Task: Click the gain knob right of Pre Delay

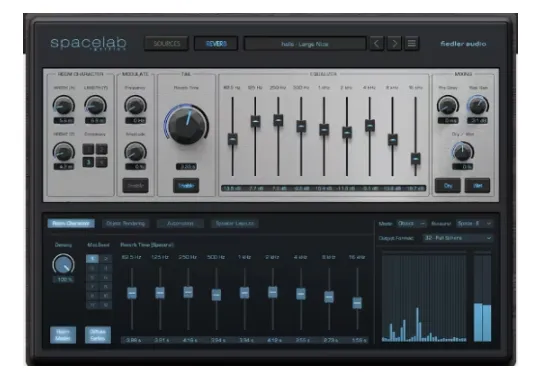Action: pyautogui.click(x=478, y=105)
